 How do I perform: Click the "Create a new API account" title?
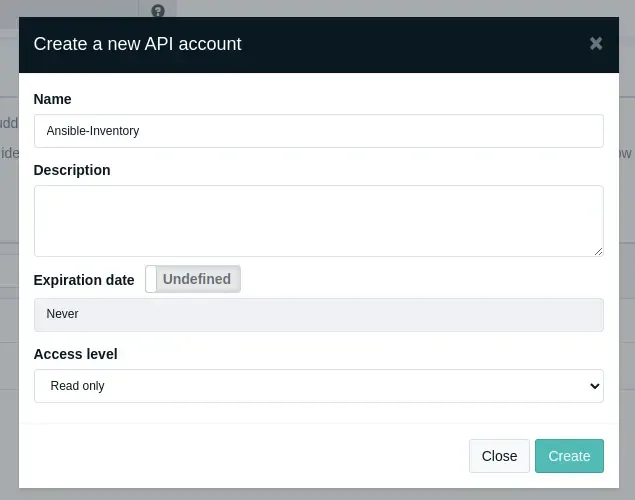137,44
